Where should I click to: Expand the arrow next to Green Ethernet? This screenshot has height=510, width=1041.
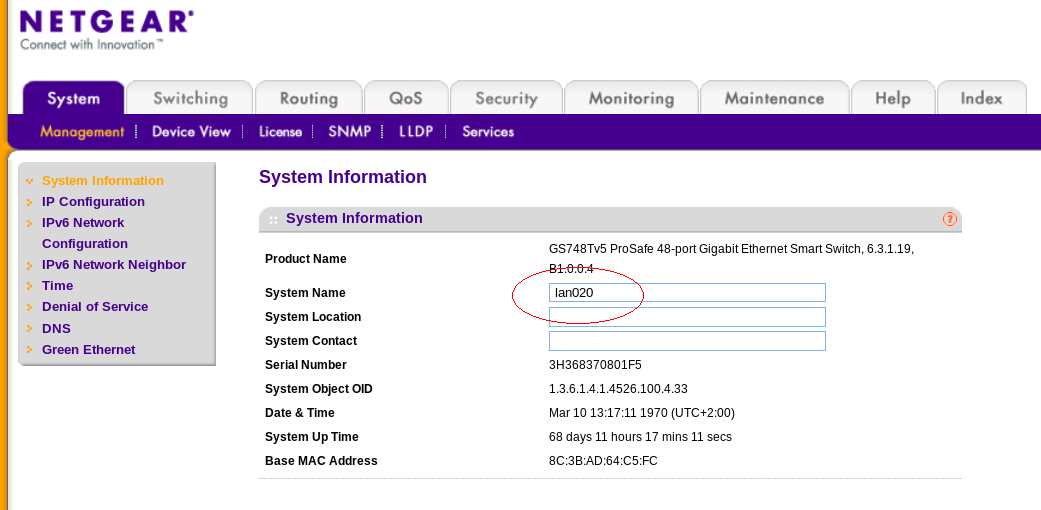29,350
